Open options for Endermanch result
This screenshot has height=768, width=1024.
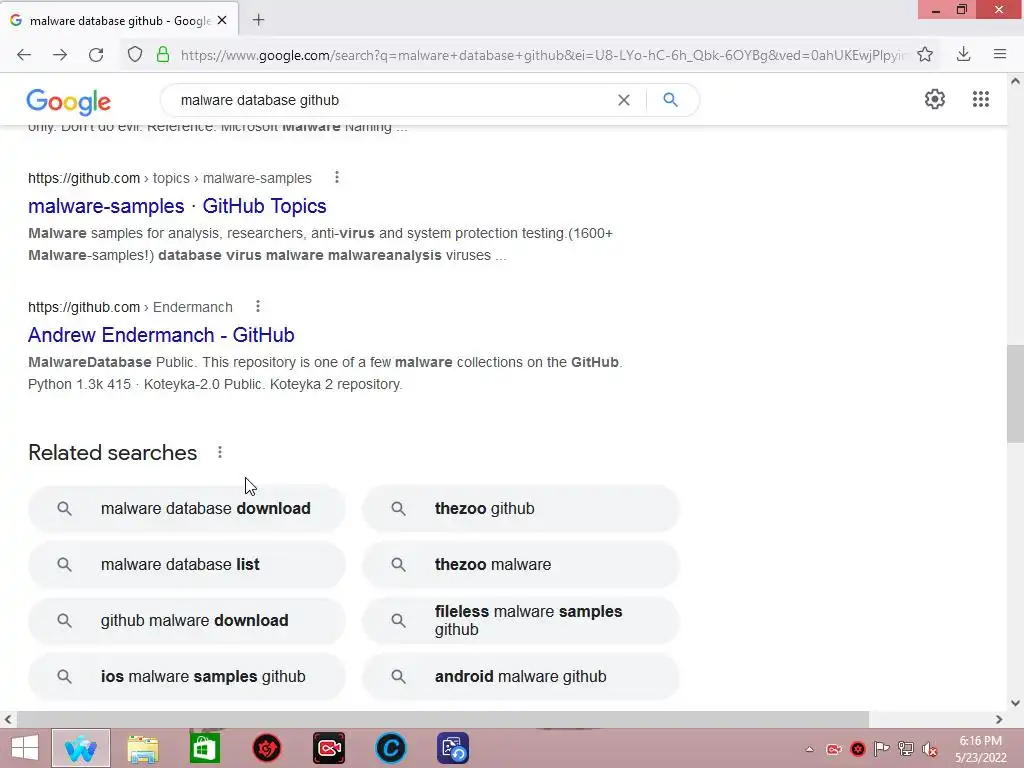pyautogui.click(x=258, y=306)
